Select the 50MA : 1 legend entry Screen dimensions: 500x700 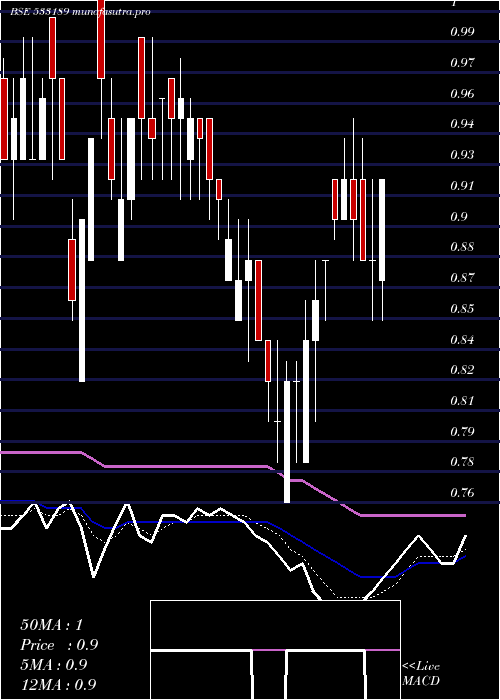[52, 625]
